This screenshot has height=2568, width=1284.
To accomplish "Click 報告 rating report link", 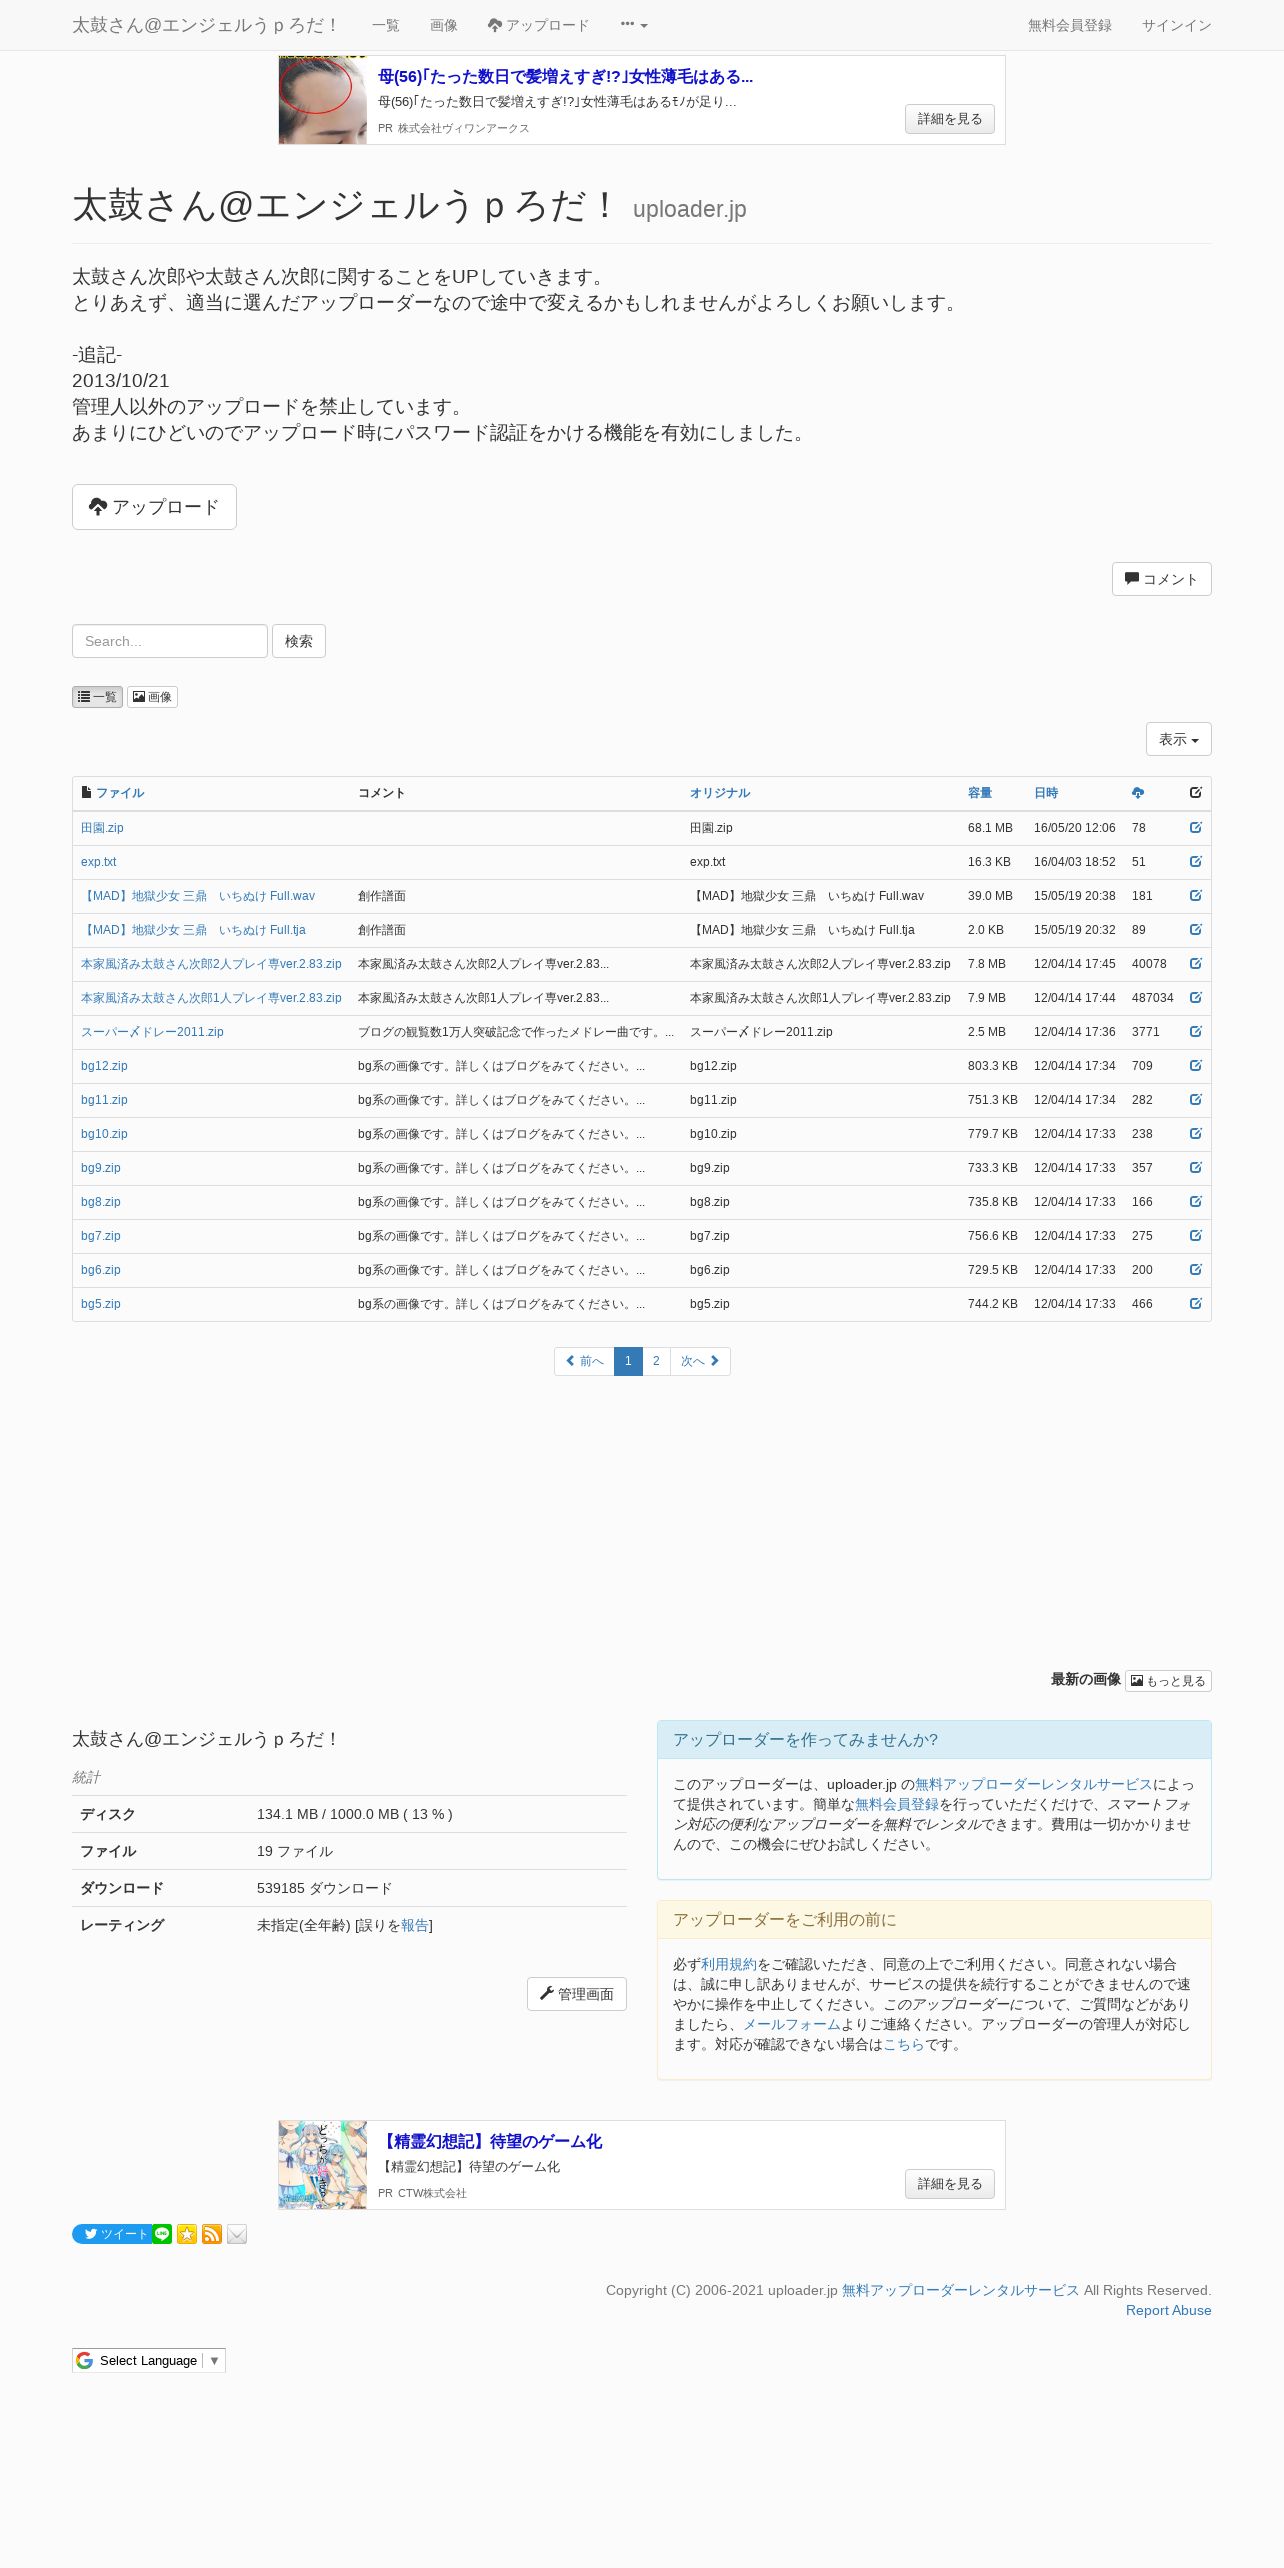I will click(415, 1925).
